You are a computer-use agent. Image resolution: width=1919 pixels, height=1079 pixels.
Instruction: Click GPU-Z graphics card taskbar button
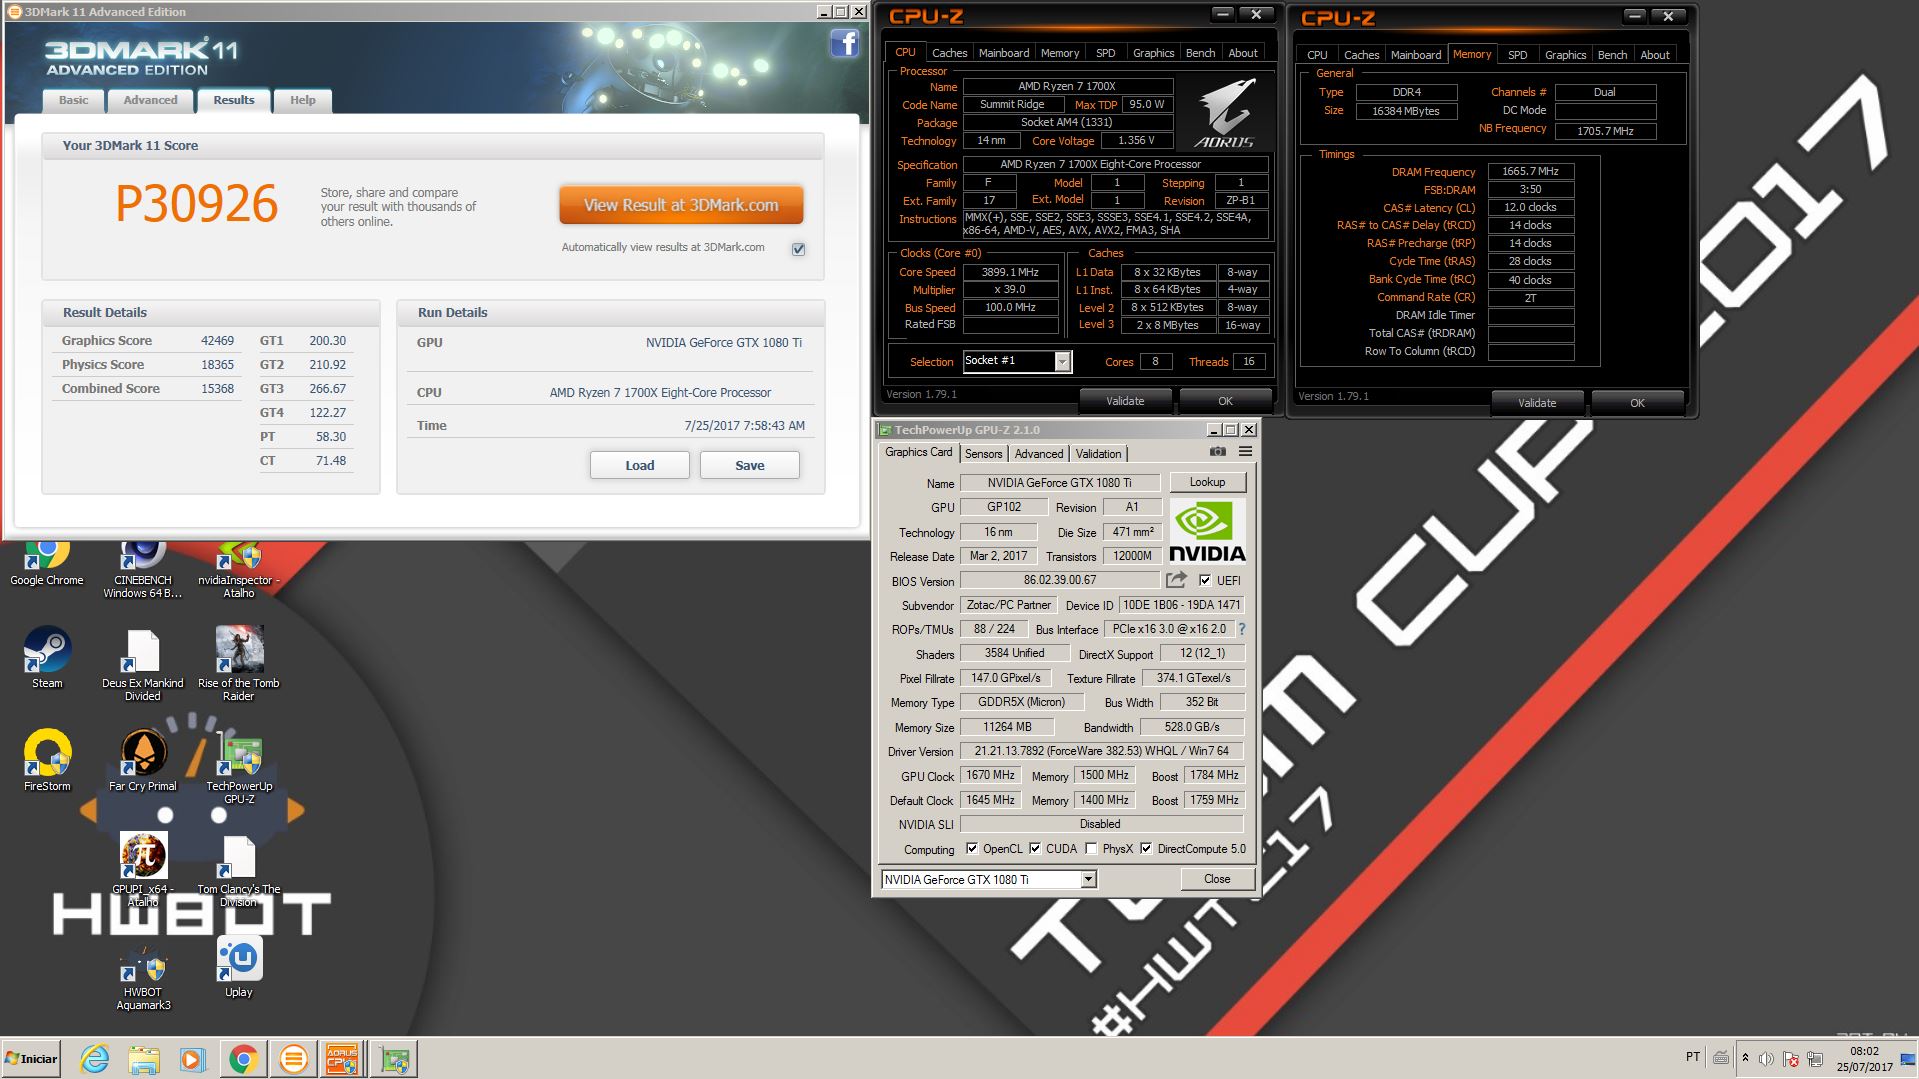tap(394, 1059)
